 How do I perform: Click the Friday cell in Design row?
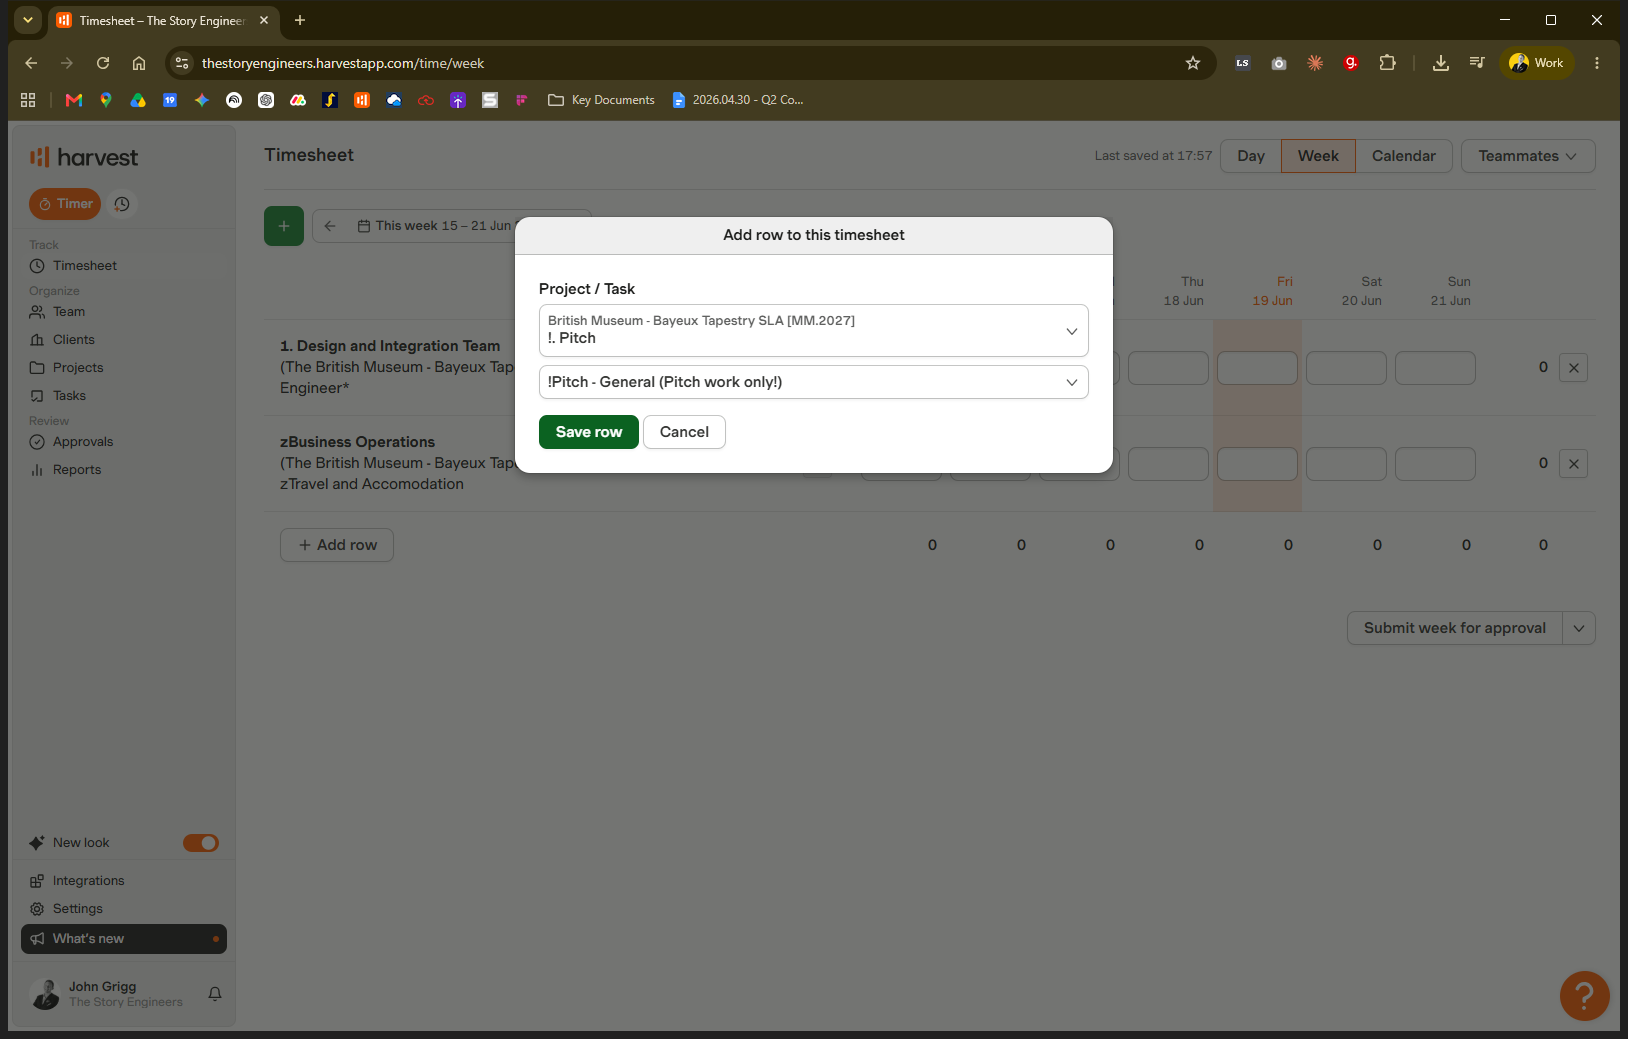1257,368
